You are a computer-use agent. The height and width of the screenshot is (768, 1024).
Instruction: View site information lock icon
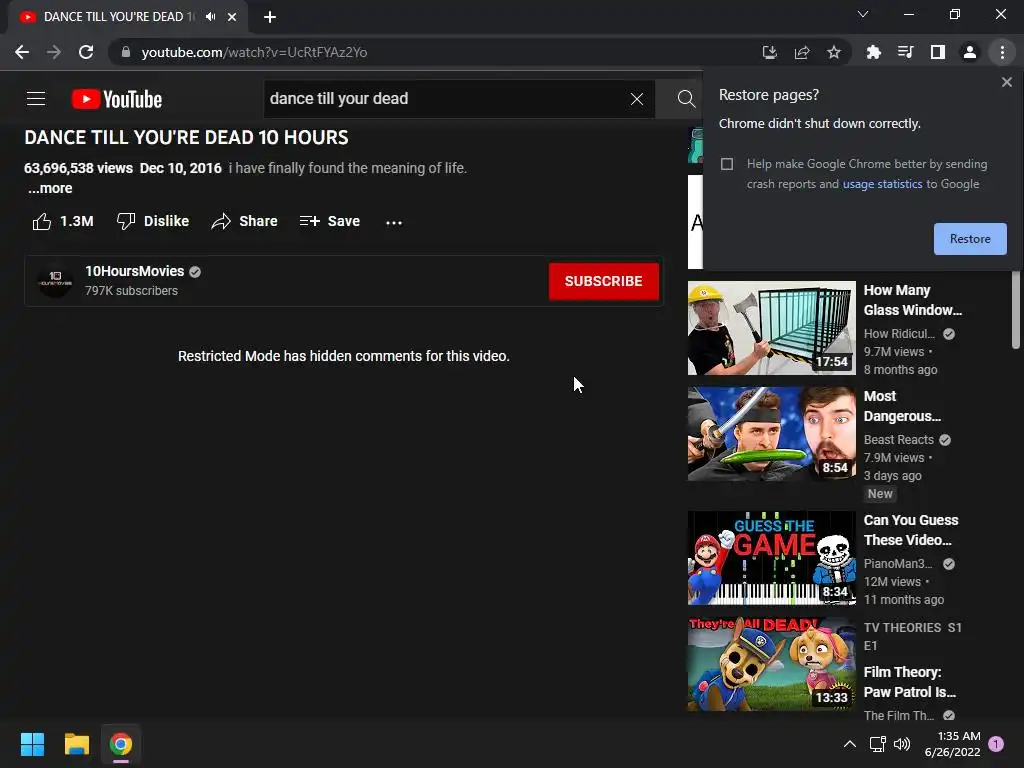[126, 52]
